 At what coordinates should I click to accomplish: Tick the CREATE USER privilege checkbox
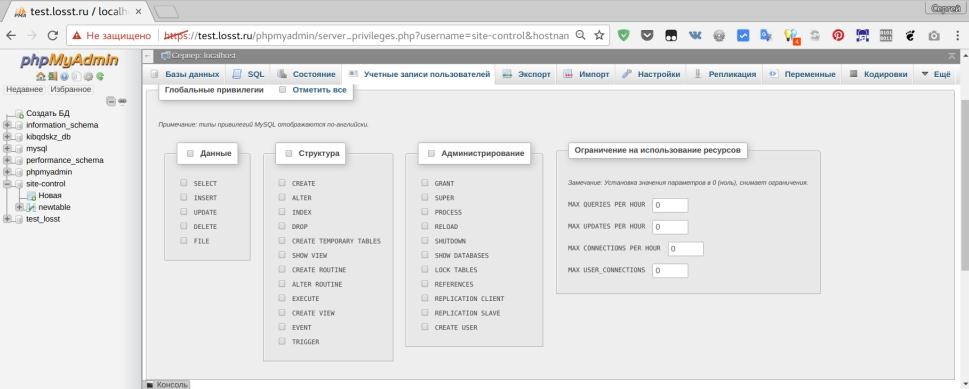[425, 327]
